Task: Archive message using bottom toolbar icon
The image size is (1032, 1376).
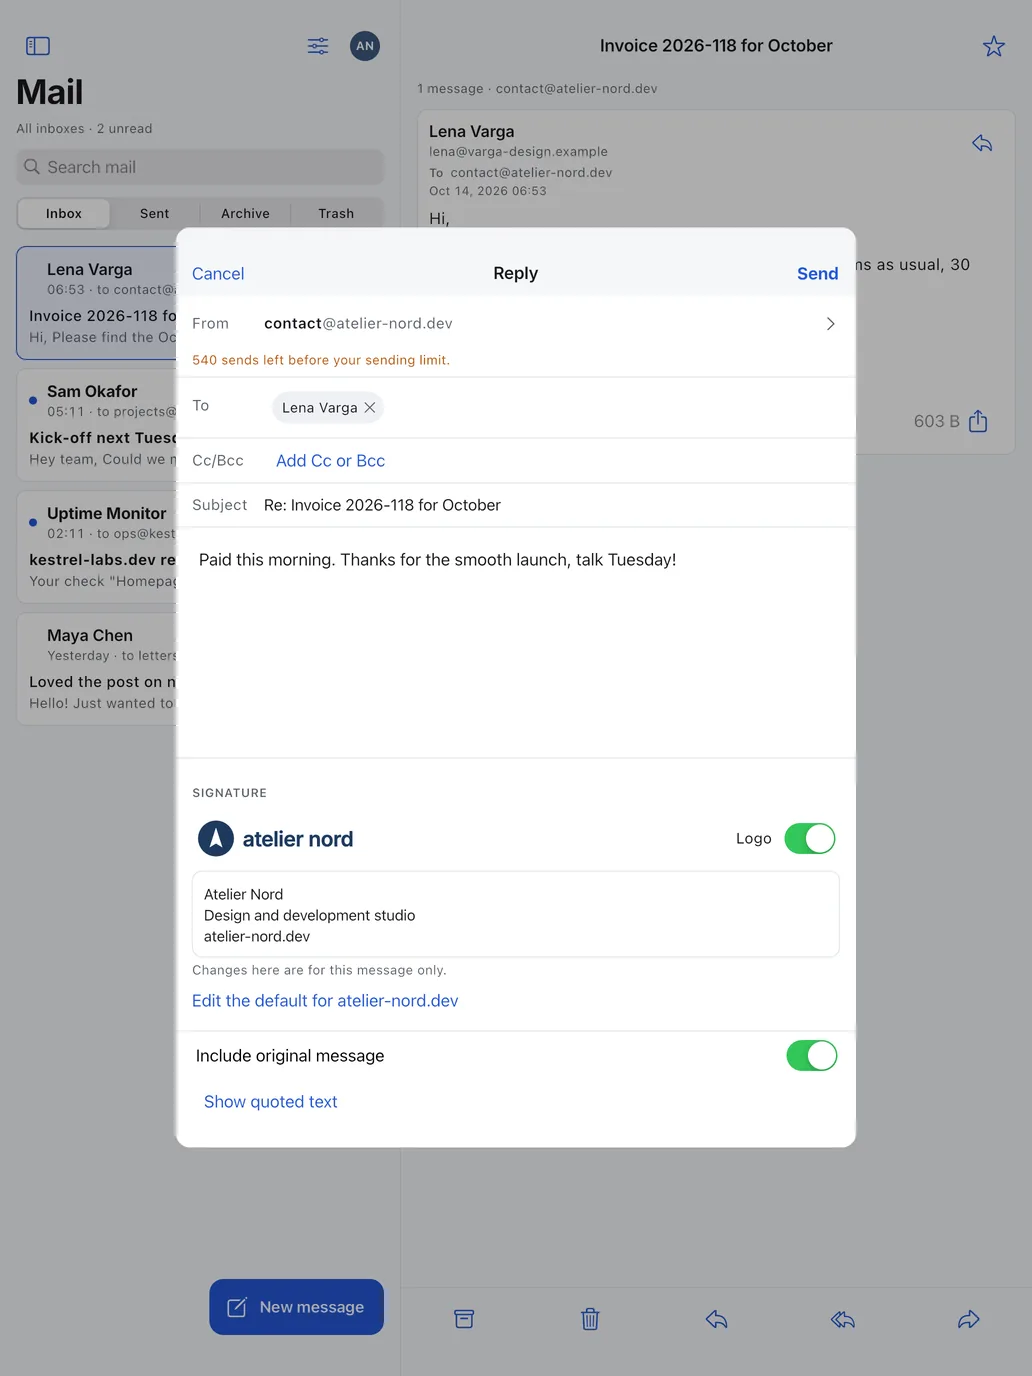Action: 464,1319
